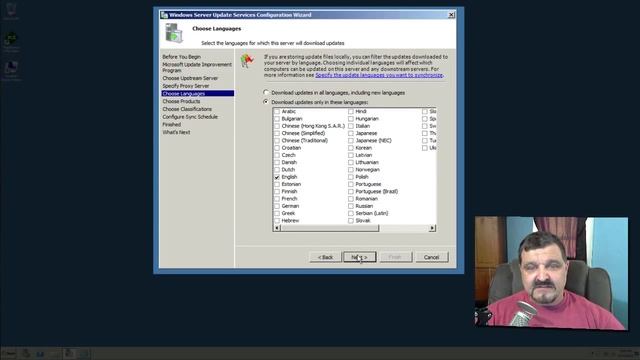640x360 pixels.
Task: Enable the Polish checkbox
Action: pyautogui.click(x=351, y=177)
